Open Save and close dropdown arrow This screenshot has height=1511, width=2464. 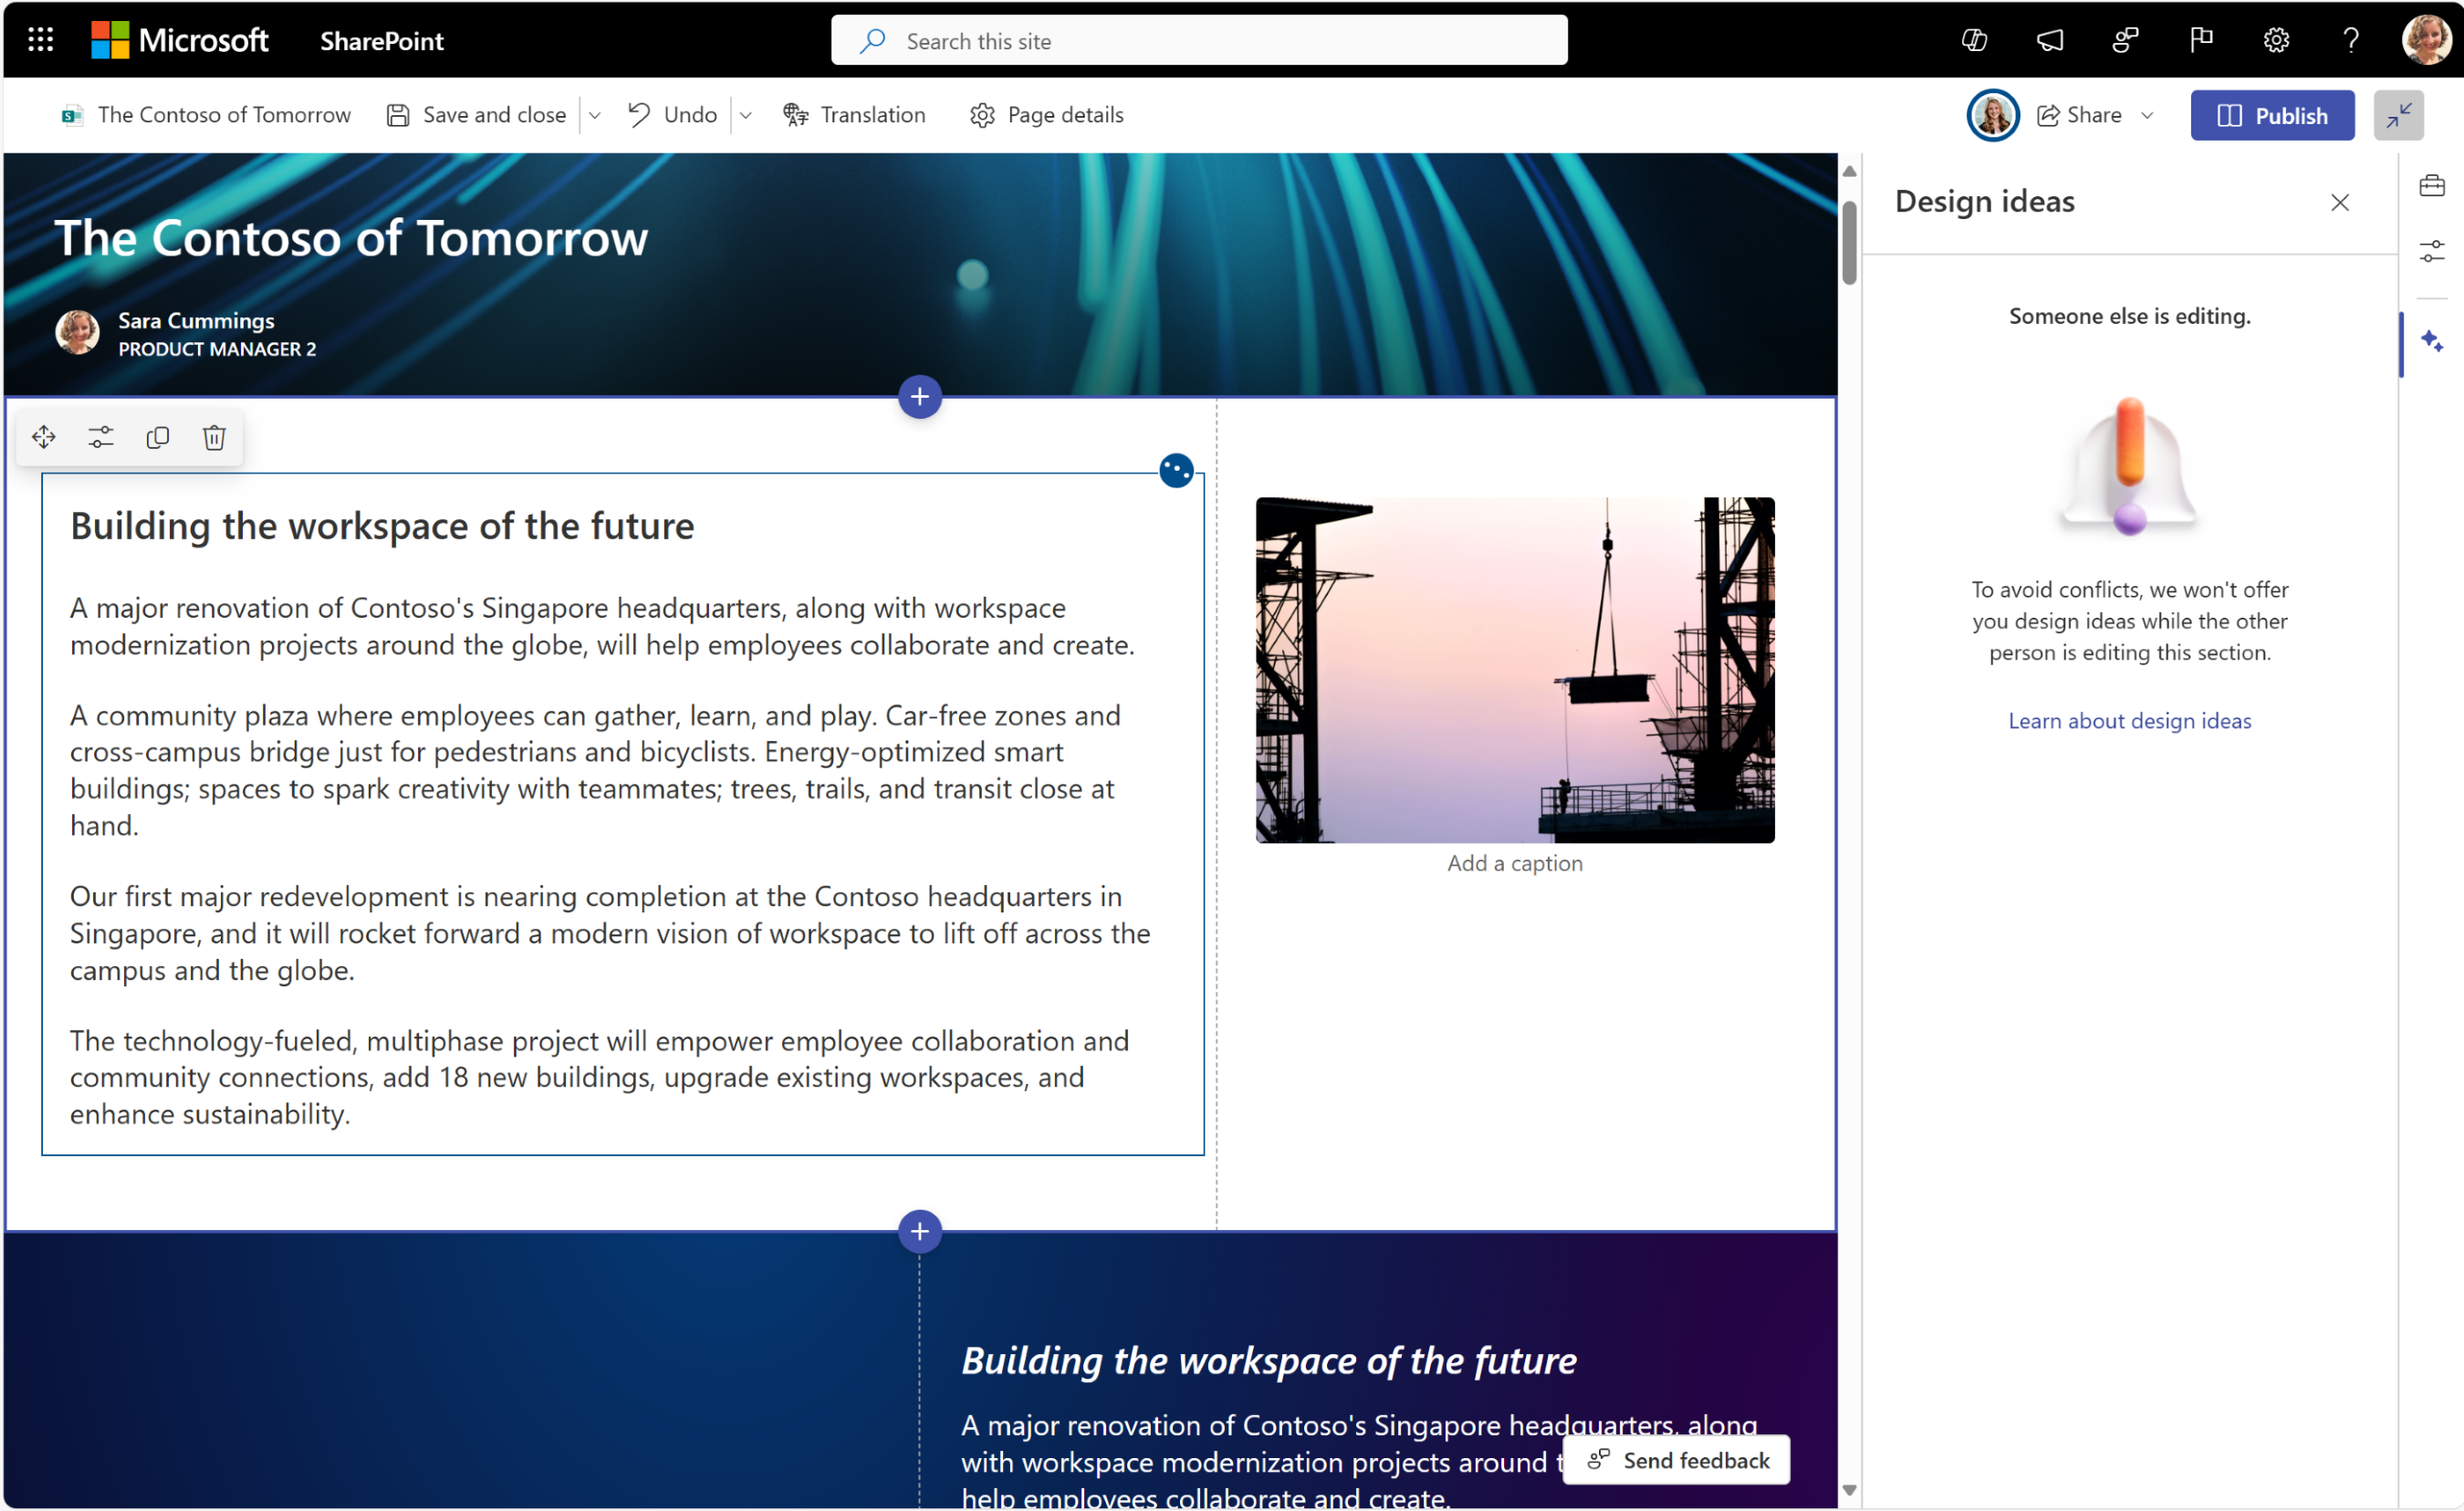(597, 114)
